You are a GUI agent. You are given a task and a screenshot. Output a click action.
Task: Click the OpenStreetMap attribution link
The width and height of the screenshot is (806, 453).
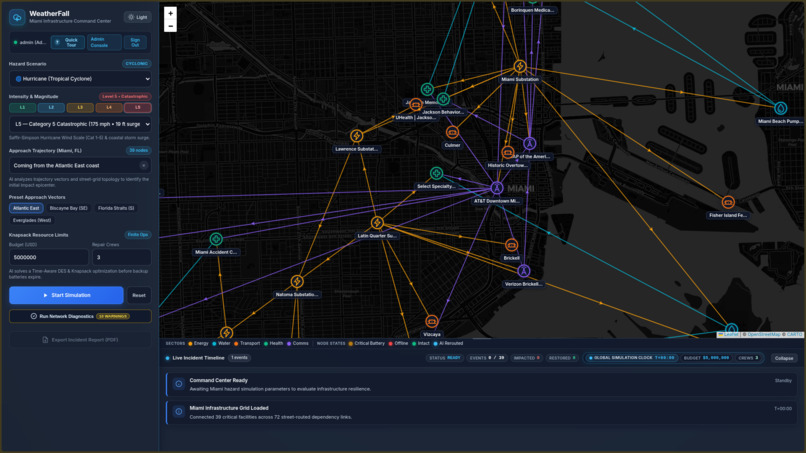pyautogui.click(x=763, y=335)
